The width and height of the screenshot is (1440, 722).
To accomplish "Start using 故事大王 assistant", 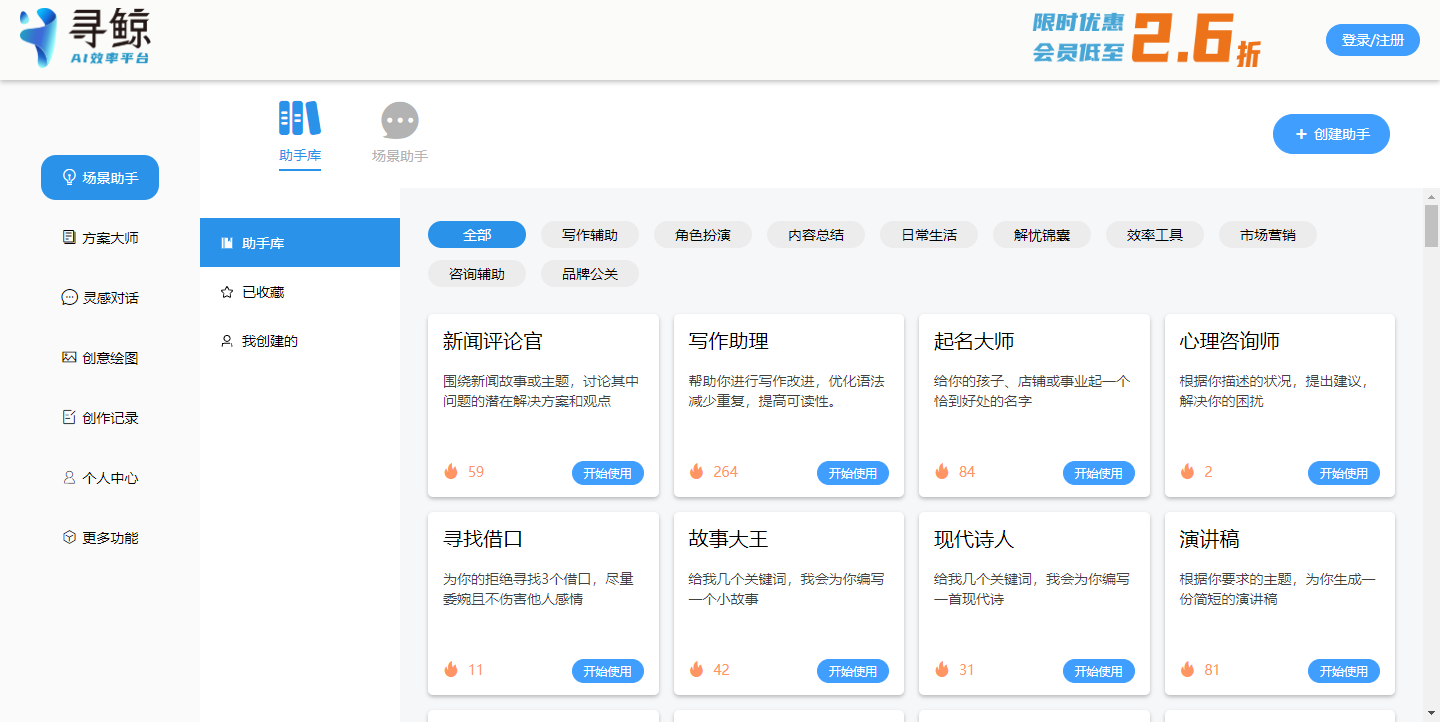I will [x=853, y=671].
